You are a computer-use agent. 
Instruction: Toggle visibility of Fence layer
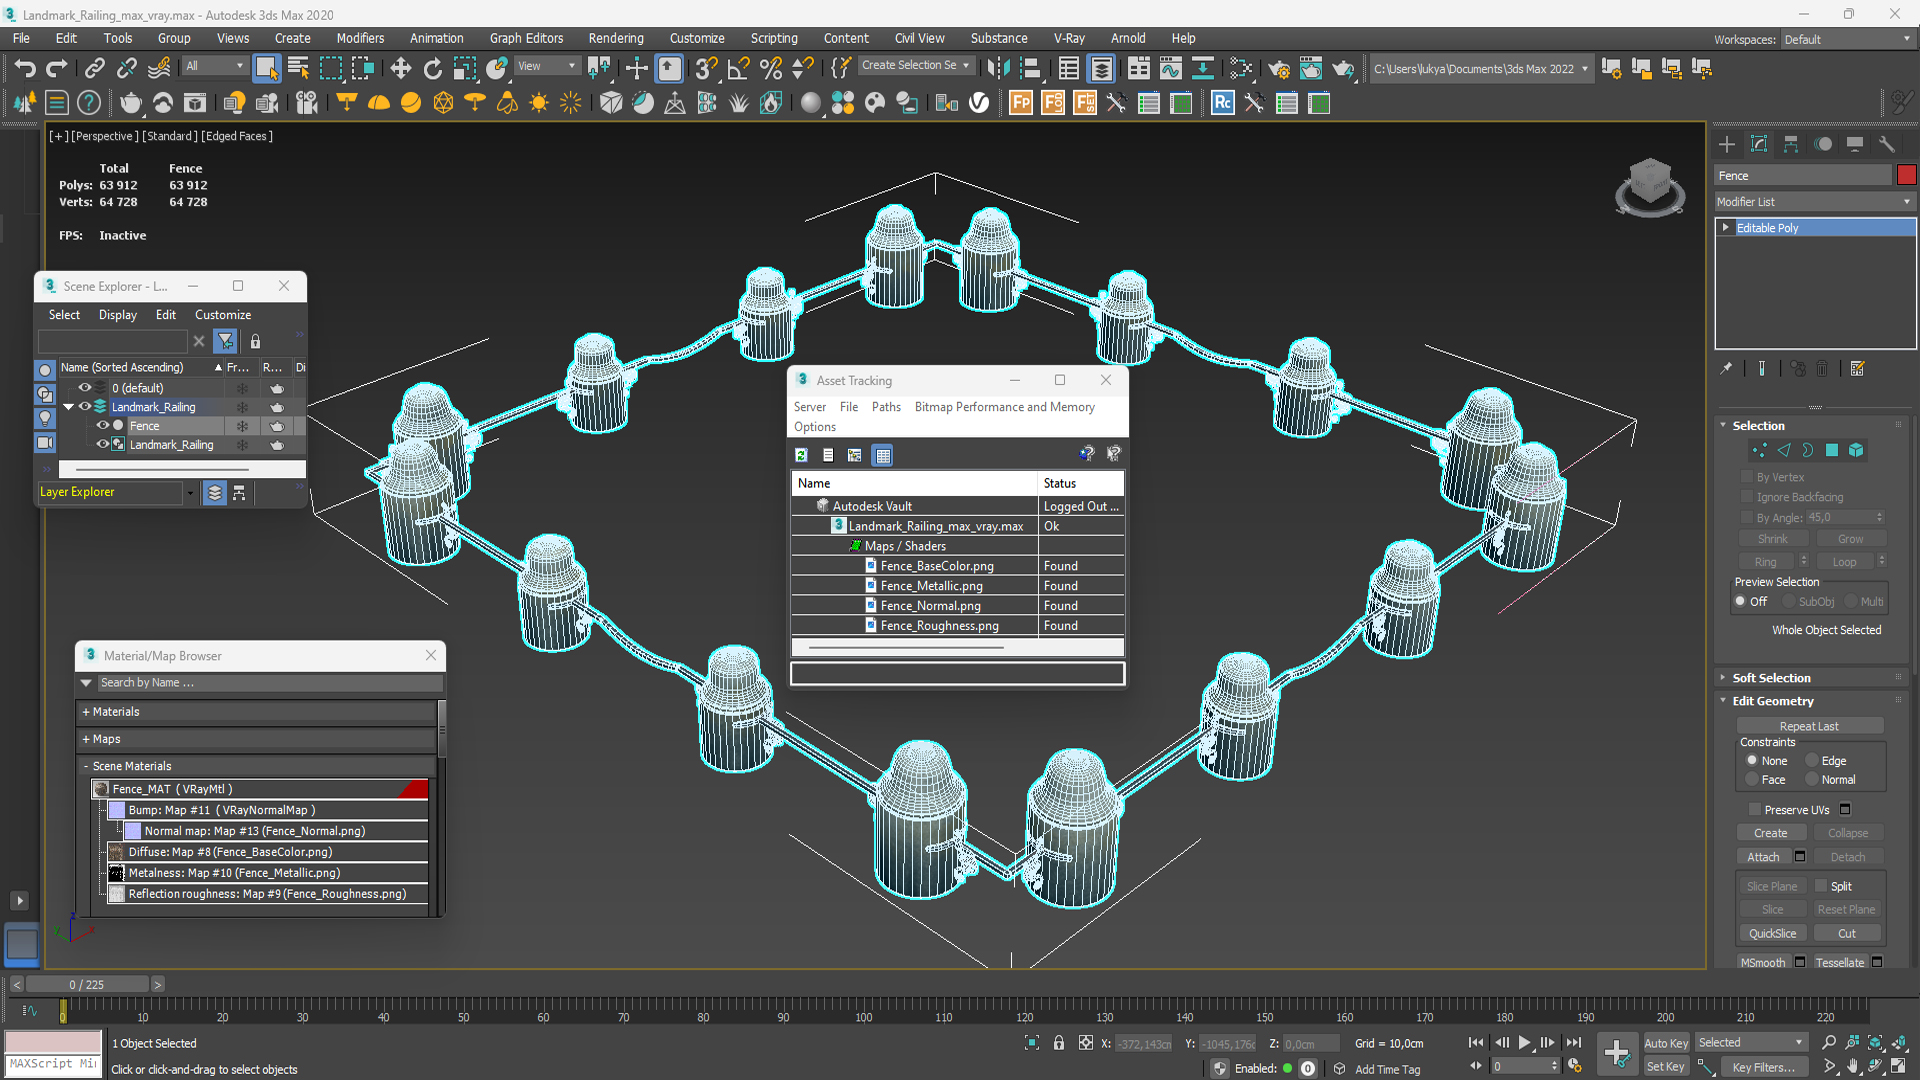[104, 425]
